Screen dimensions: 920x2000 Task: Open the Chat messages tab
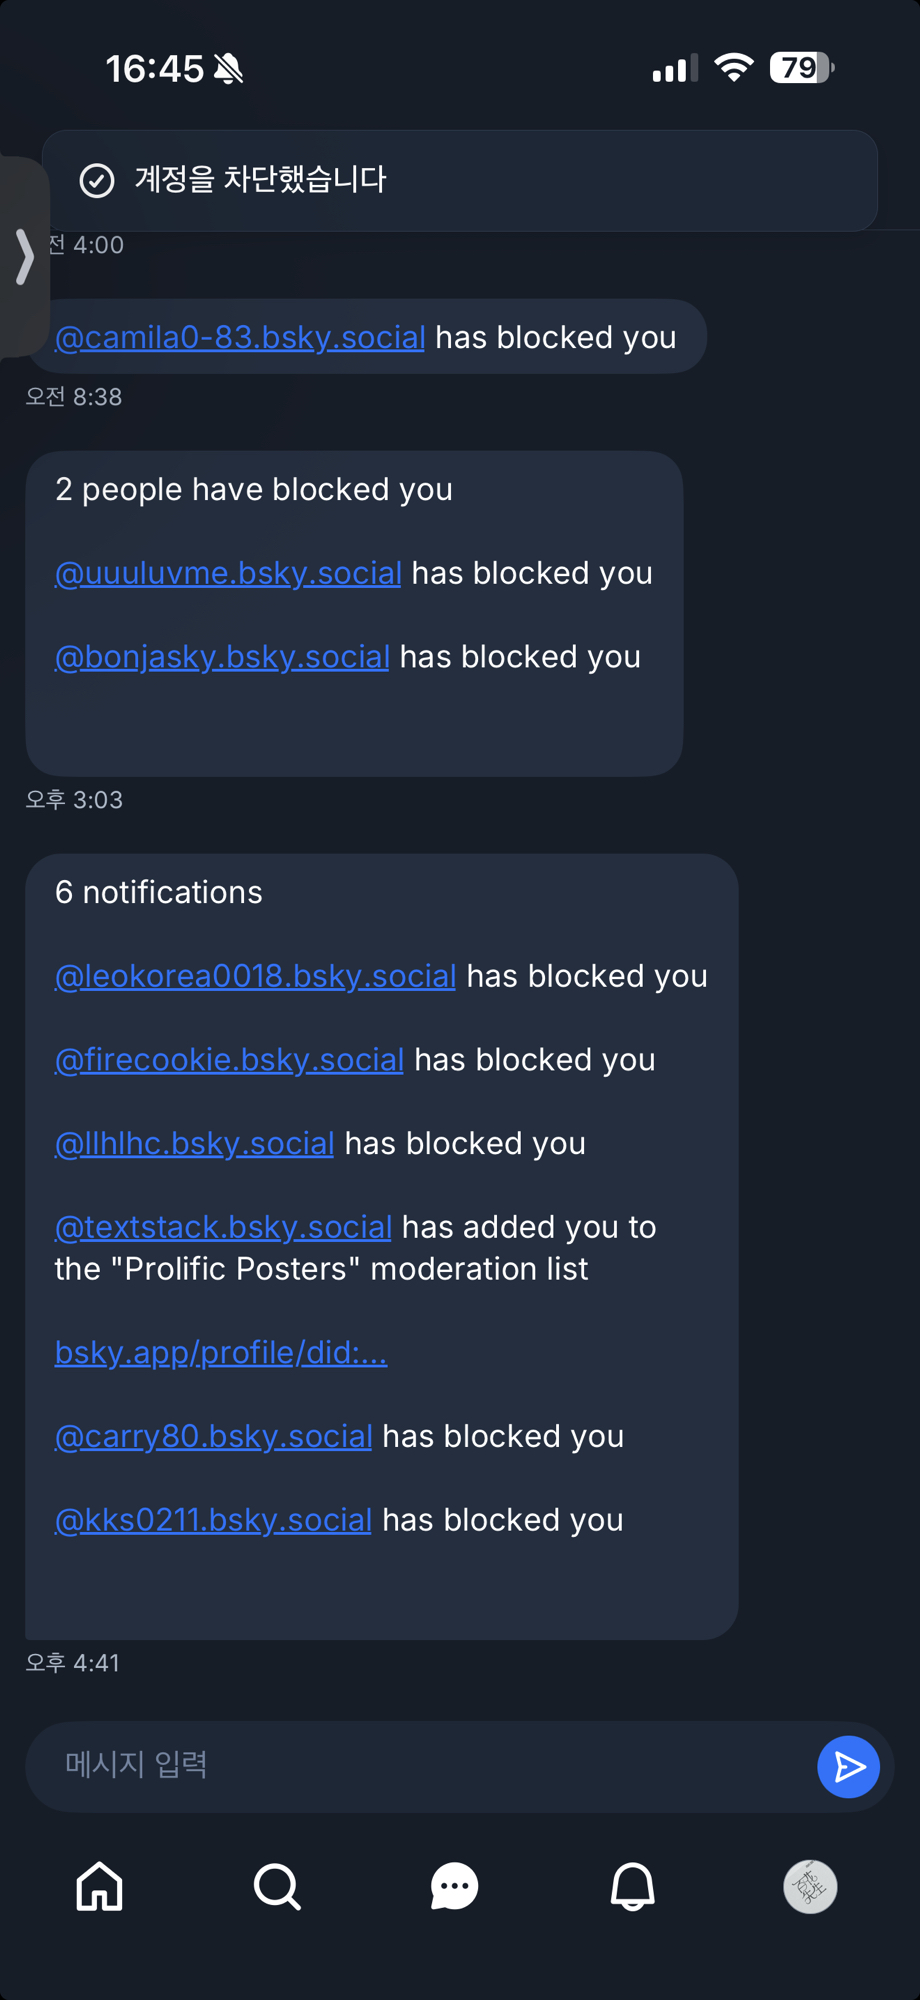[x=454, y=1886]
